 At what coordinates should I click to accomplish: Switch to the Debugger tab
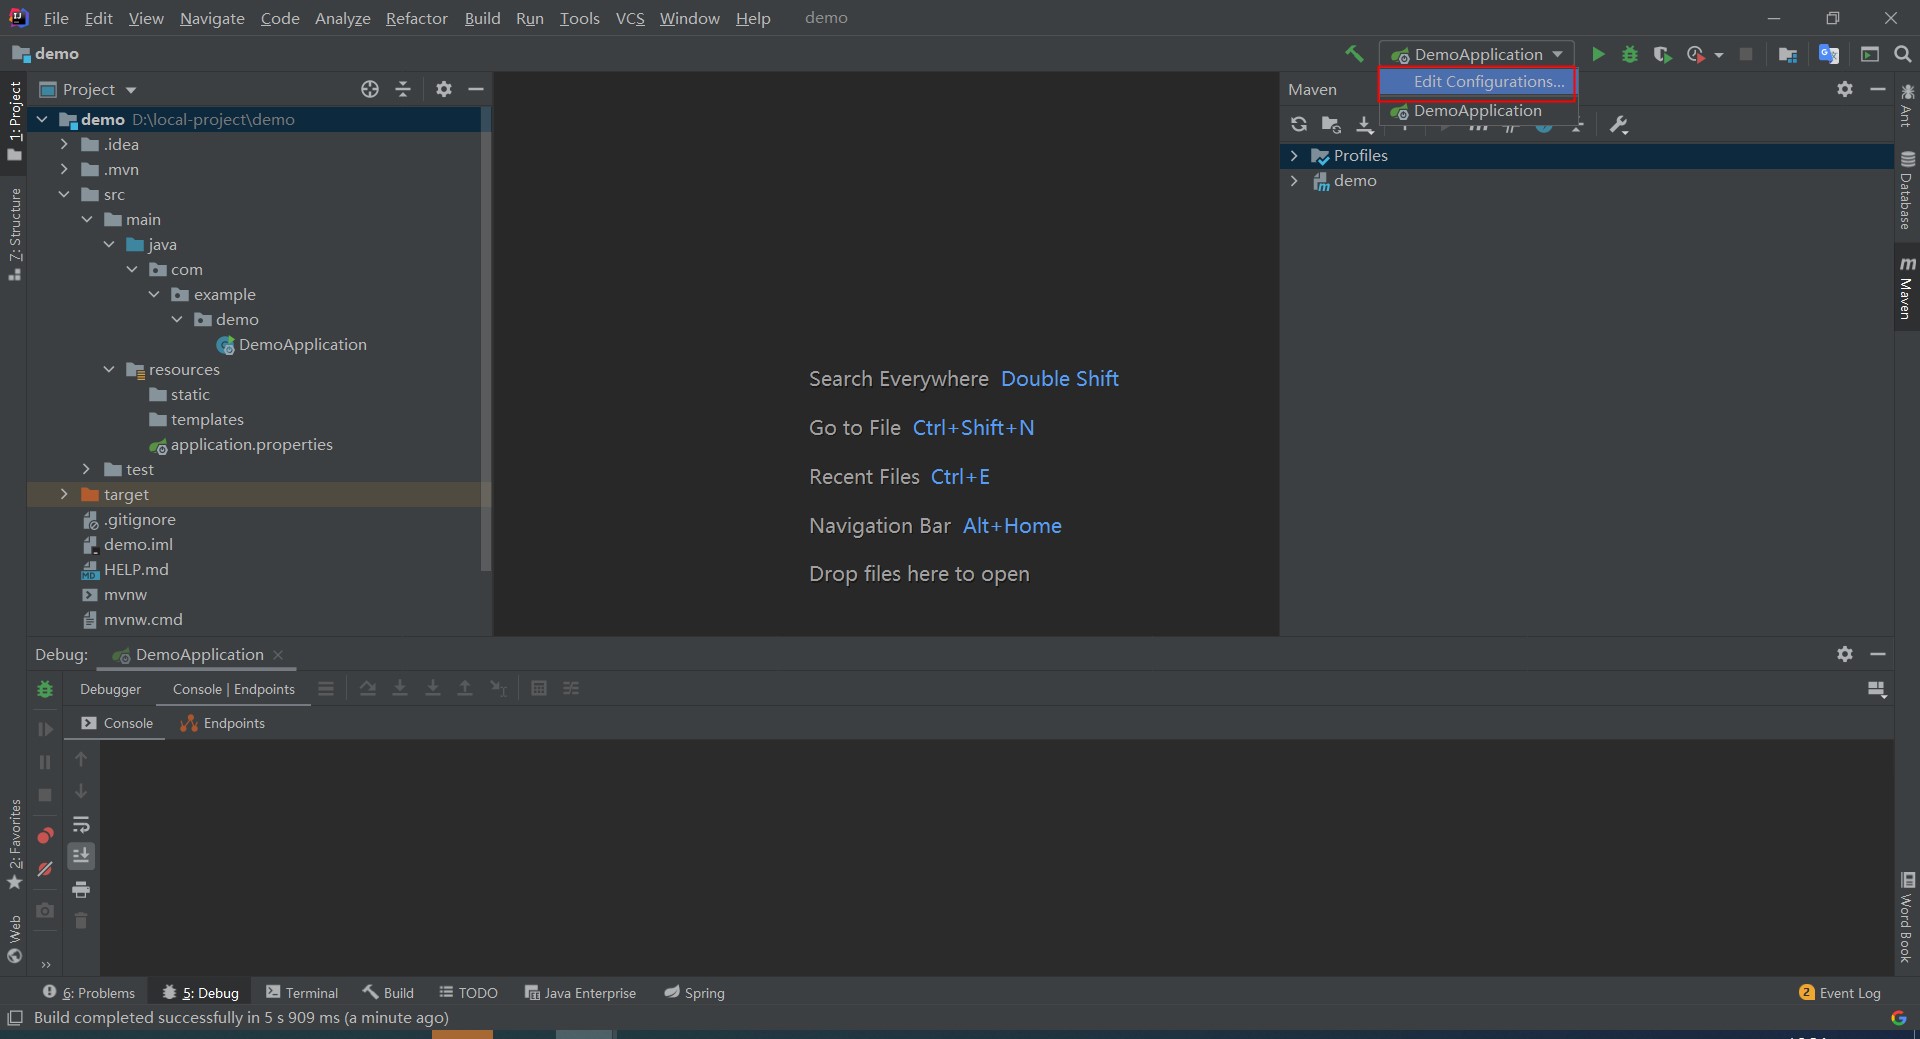coord(110,689)
